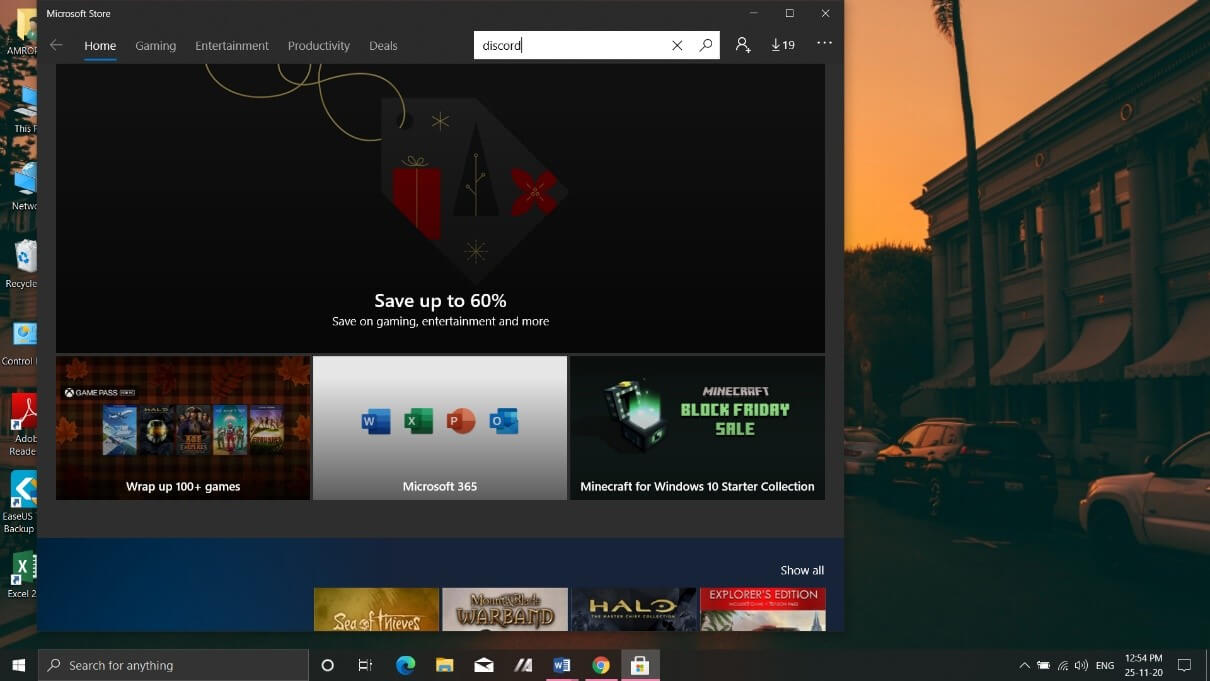
Task: Launch Microsoft Edge from the taskbar
Action: point(405,665)
